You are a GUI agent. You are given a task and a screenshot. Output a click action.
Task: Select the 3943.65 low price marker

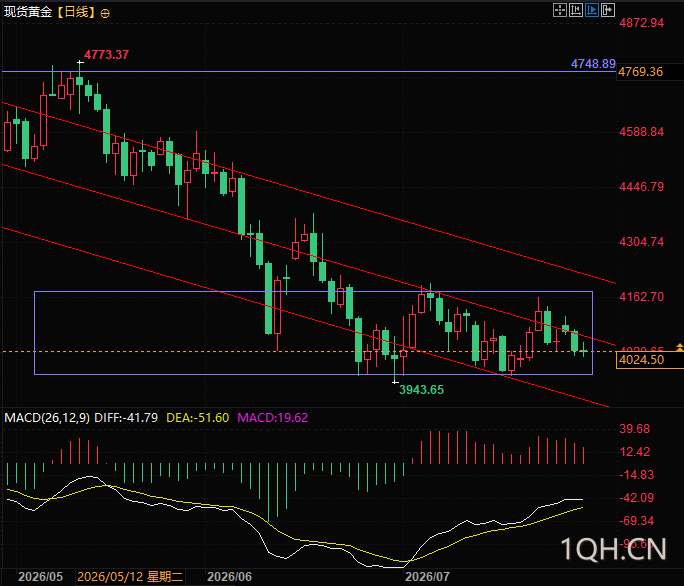coord(421,390)
